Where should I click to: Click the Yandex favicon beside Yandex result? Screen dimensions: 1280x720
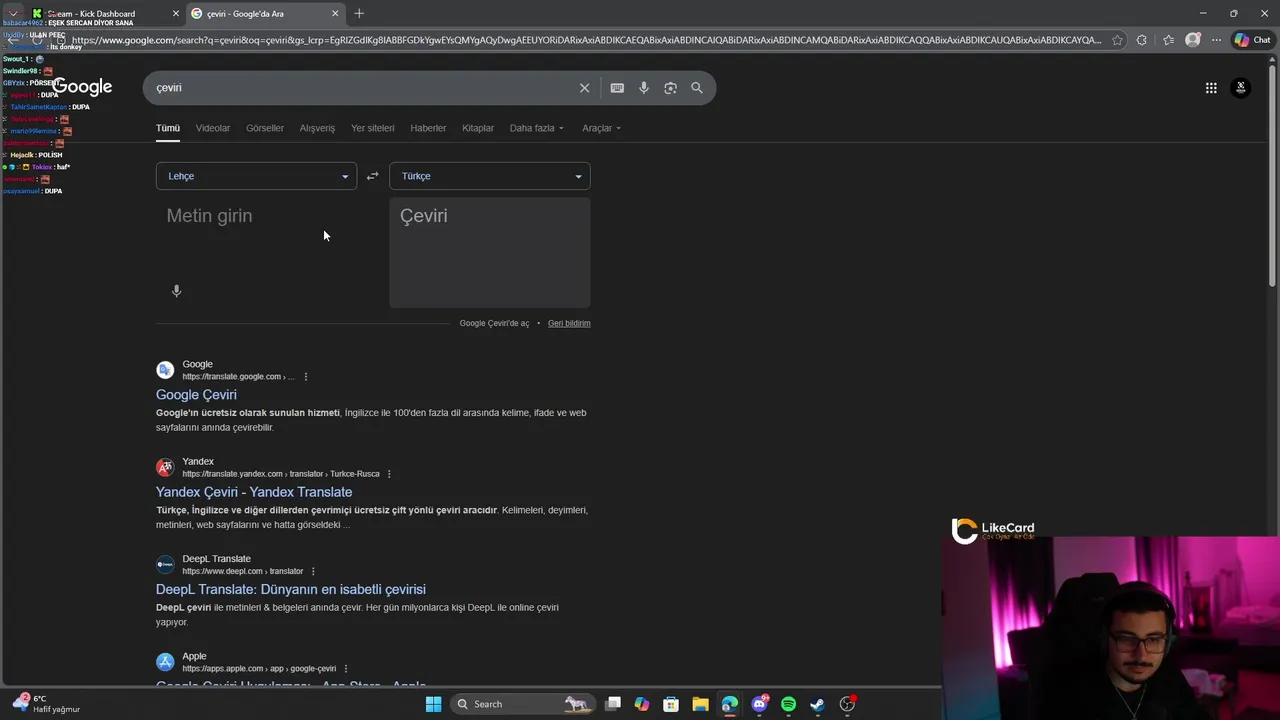click(x=165, y=467)
